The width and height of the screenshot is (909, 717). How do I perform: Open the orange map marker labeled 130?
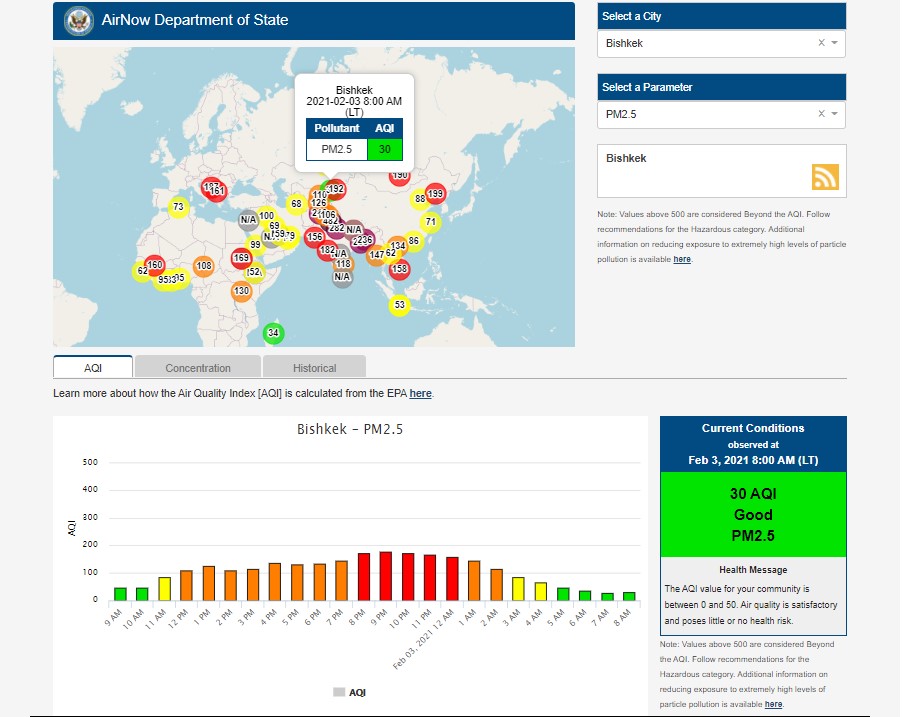(241, 291)
